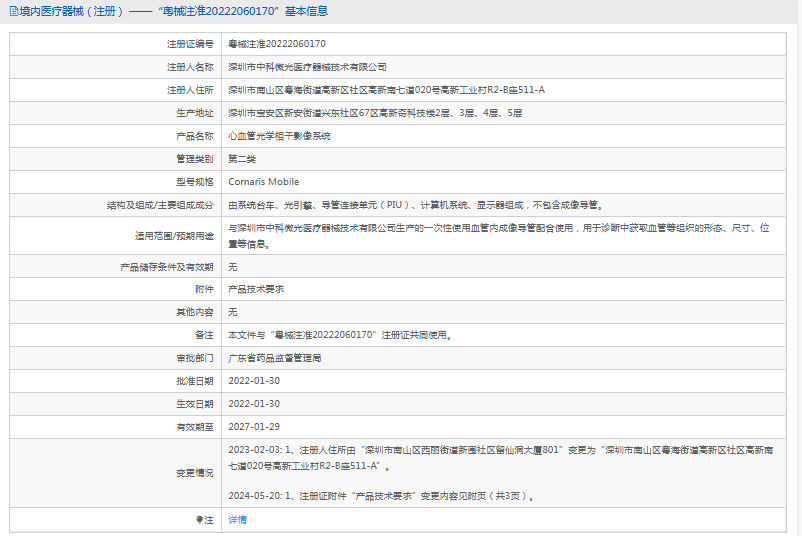Select the 无 value for 产品储存条件及有效期
This screenshot has width=802, height=536.
click(x=233, y=267)
